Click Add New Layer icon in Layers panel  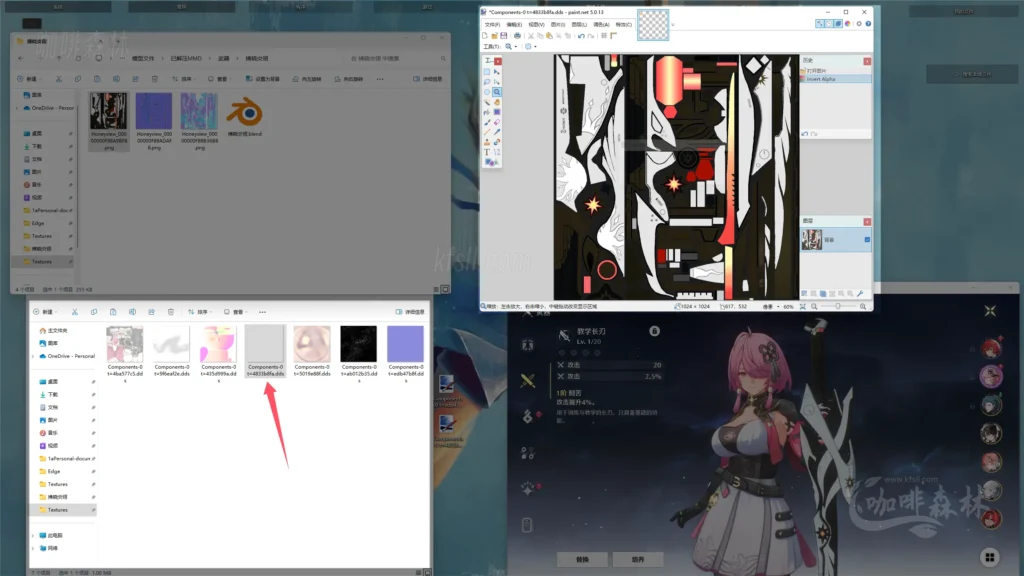pyautogui.click(x=804, y=293)
